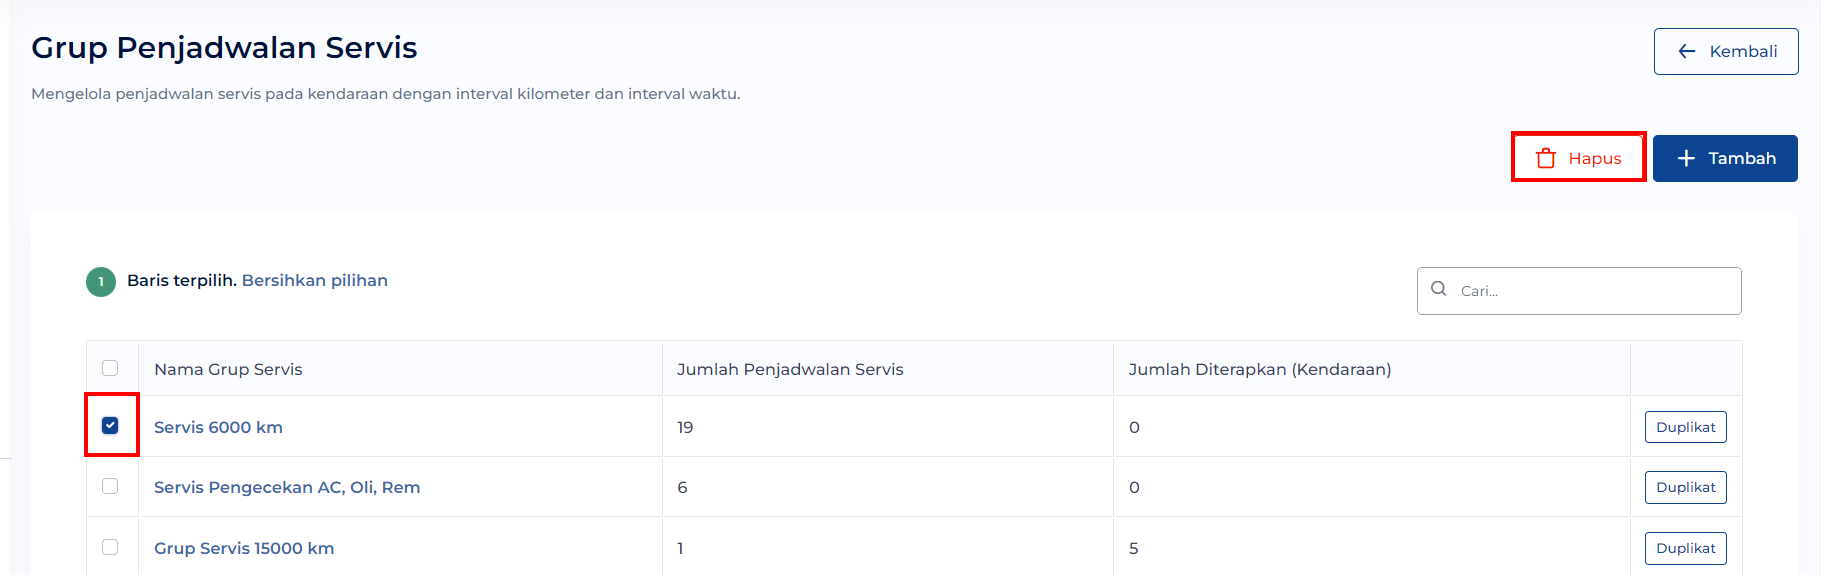
Task: Duplicate the Servis 6000 km group
Action: point(1686,427)
